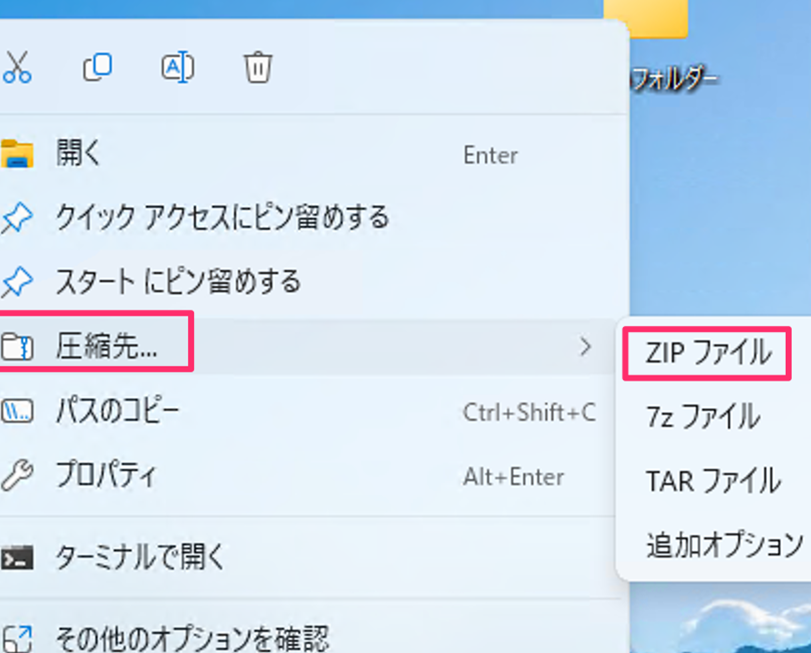Open その他のオプションを確認 for more options
The image size is (811, 653).
pyautogui.click(x=190, y=637)
